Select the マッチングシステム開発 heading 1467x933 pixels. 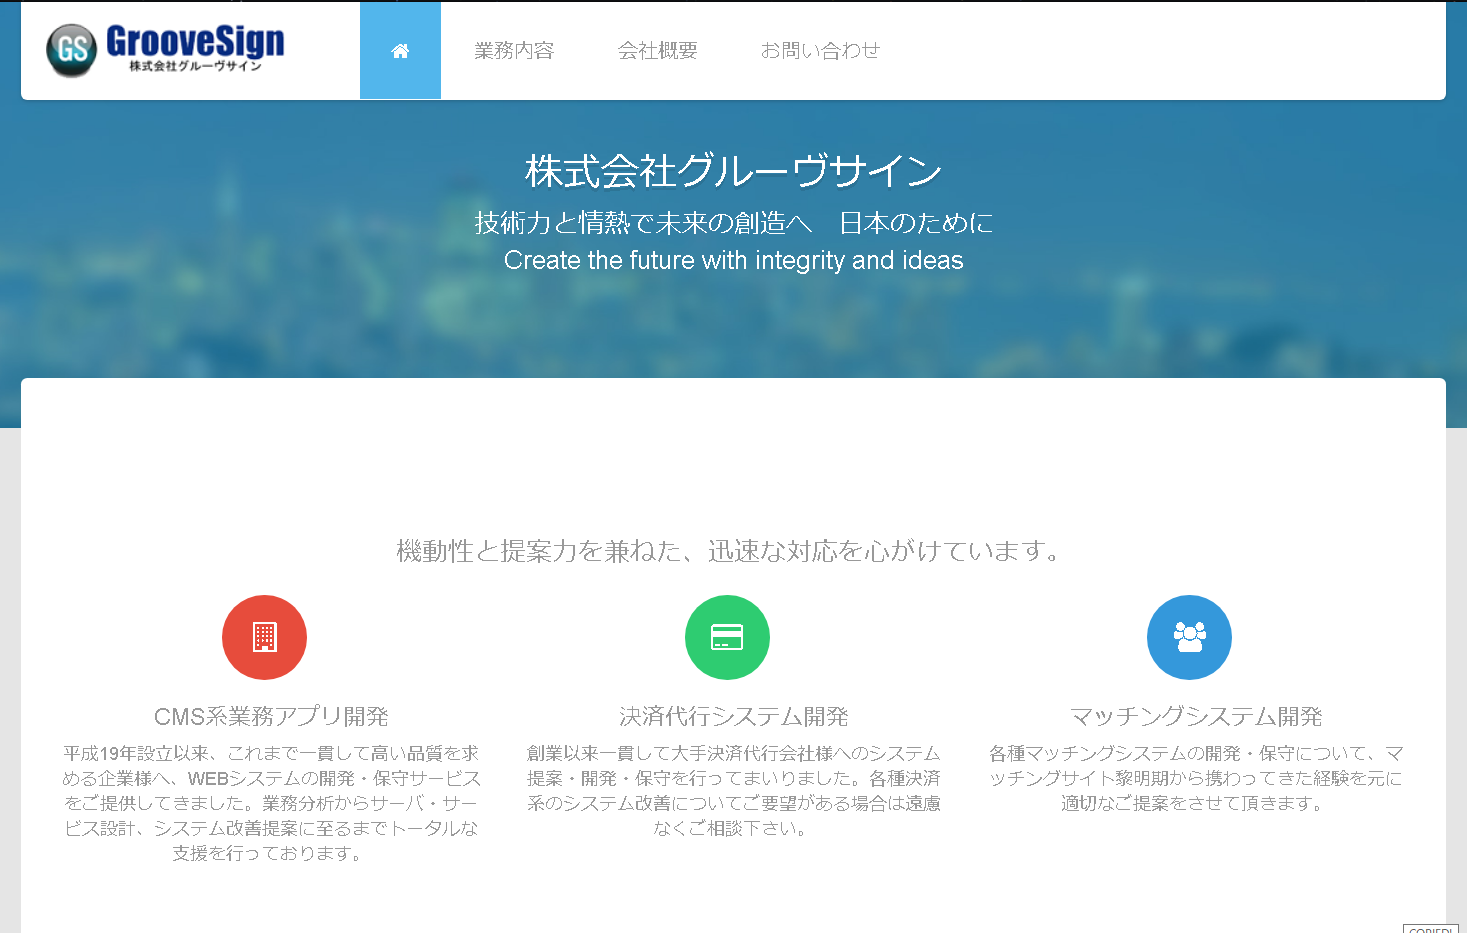1196,716
